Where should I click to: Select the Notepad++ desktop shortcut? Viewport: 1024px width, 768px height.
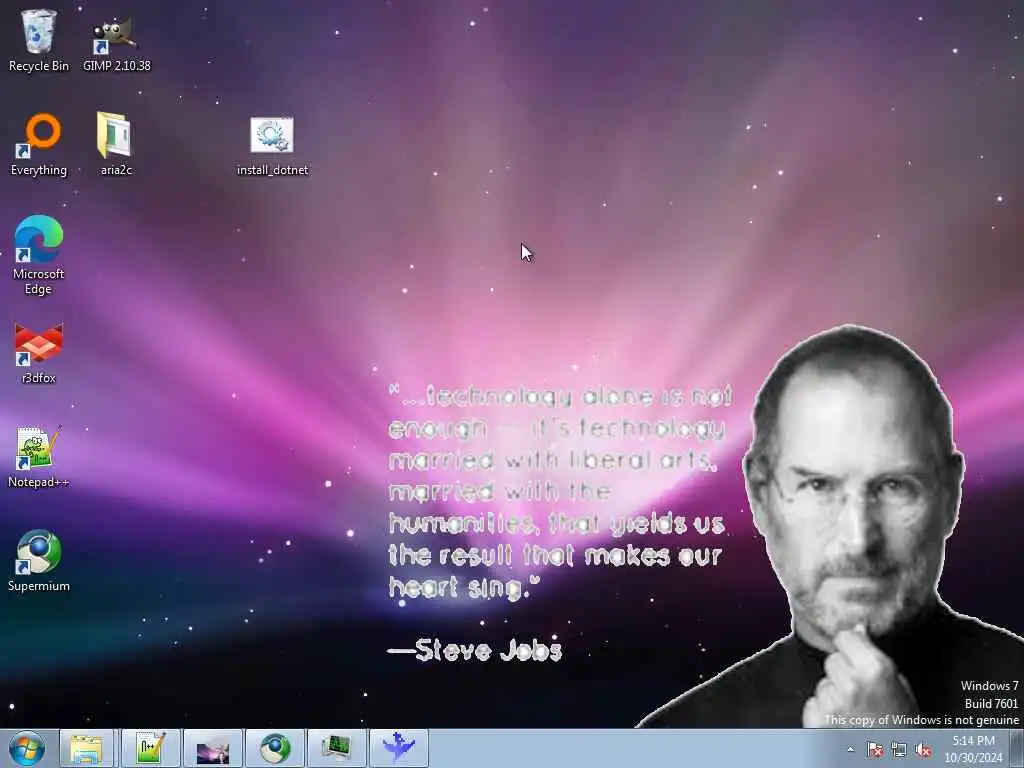tap(39, 456)
